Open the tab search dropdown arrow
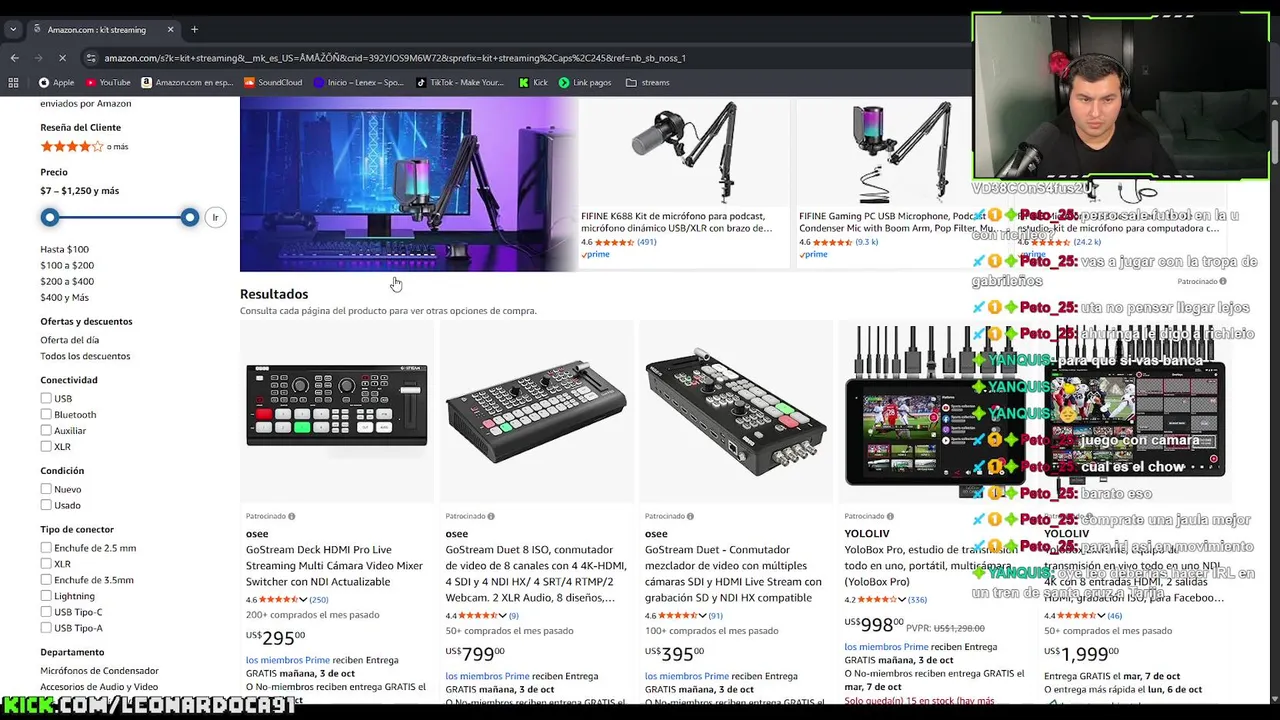Image resolution: width=1280 pixels, height=720 pixels. [x=13, y=29]
